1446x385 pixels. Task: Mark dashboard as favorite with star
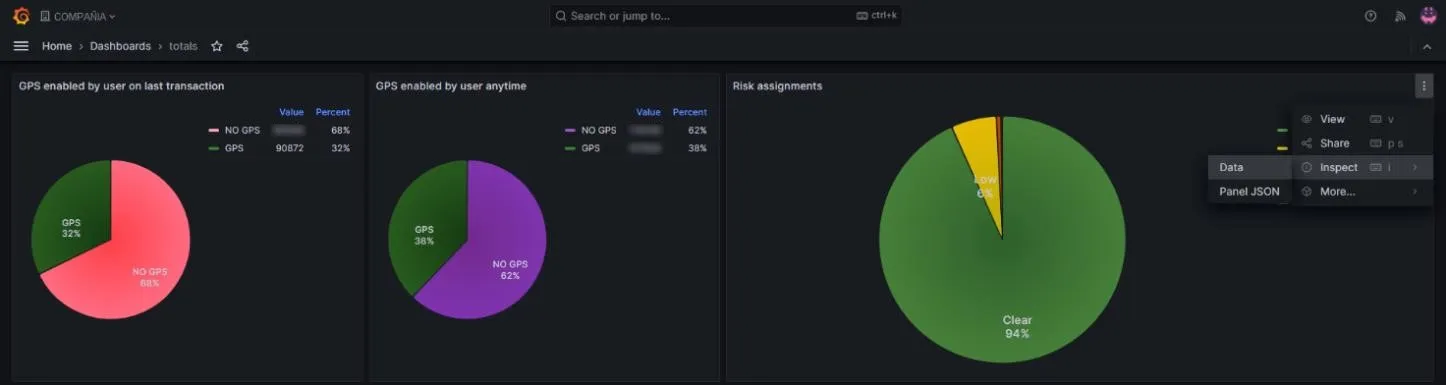click(217, 46)
